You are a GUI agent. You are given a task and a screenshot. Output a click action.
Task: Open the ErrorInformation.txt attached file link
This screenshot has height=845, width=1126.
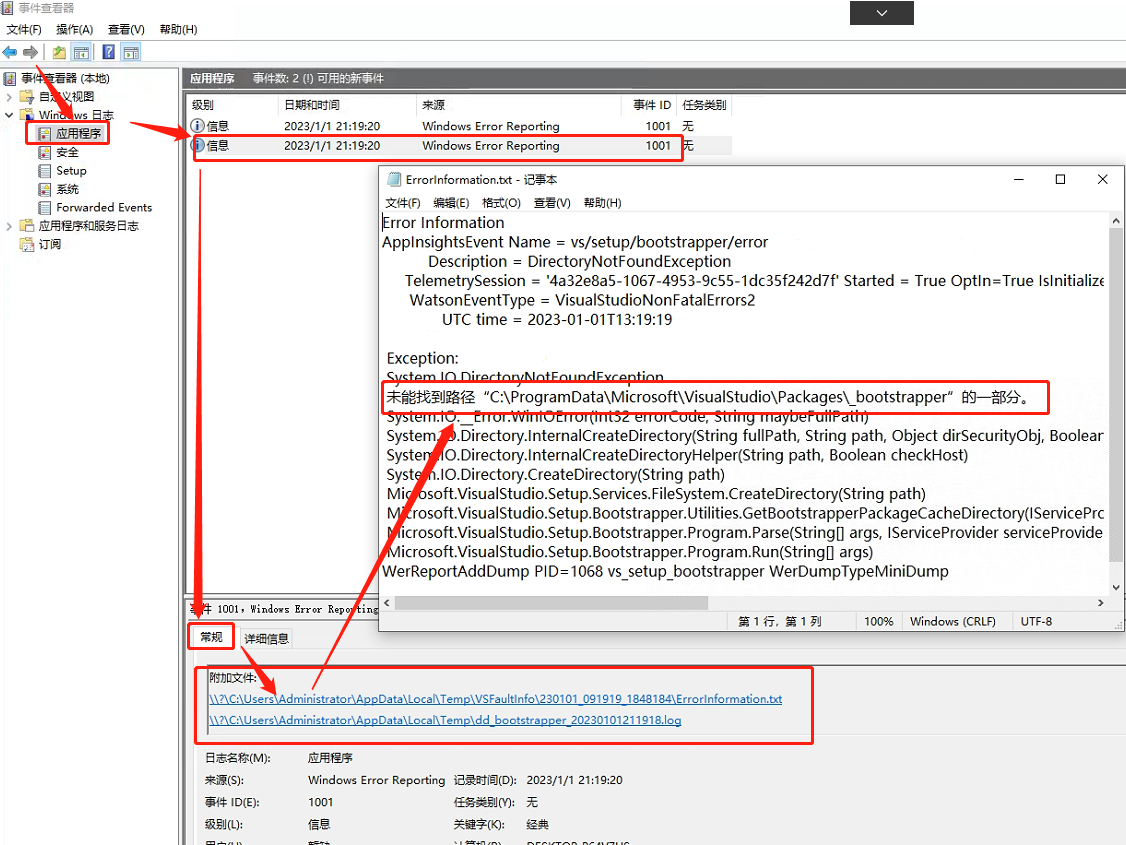495,699
